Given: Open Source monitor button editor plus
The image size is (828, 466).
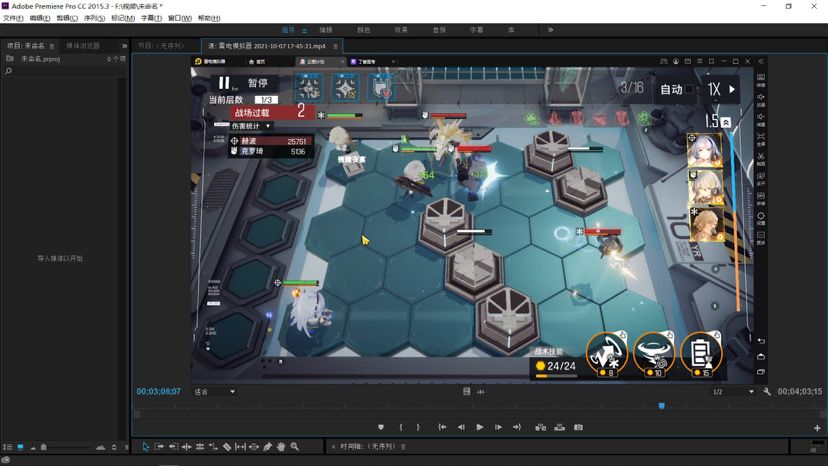Looking at the screenshot, I should 817,428.
